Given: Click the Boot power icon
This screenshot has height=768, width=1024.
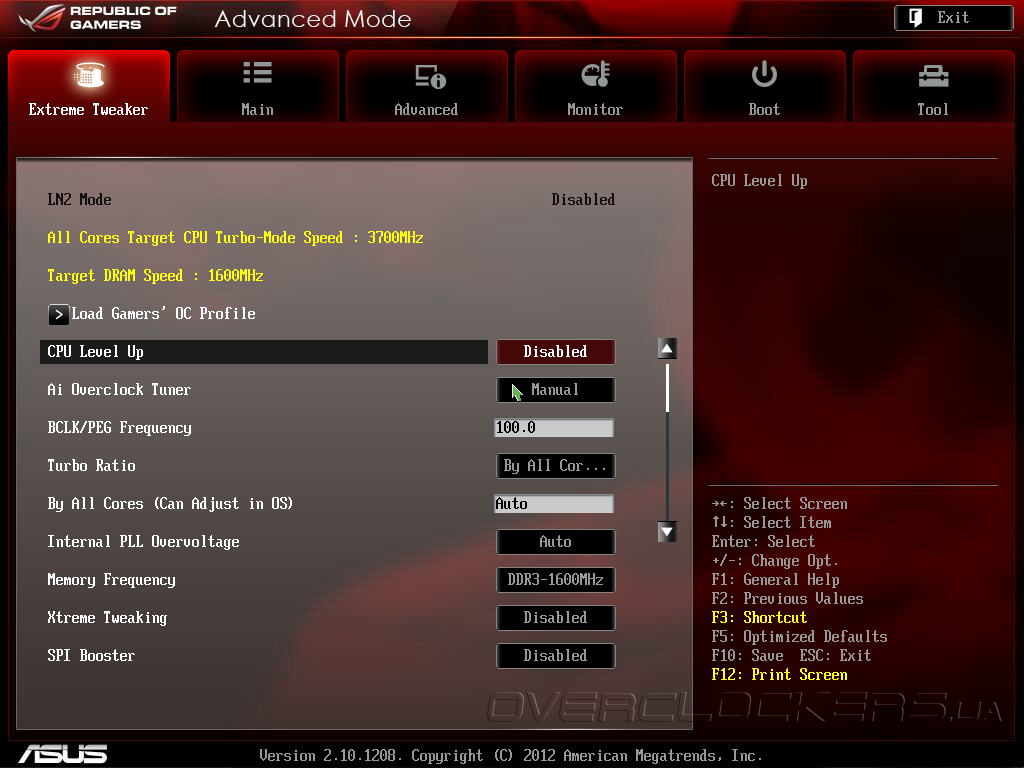Looking at the screenshot, I should coord(764,74).
